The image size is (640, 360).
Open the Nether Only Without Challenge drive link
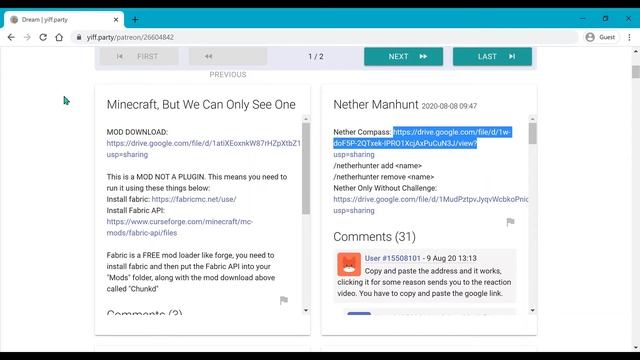pyautogui.click(x=431, y=199)
